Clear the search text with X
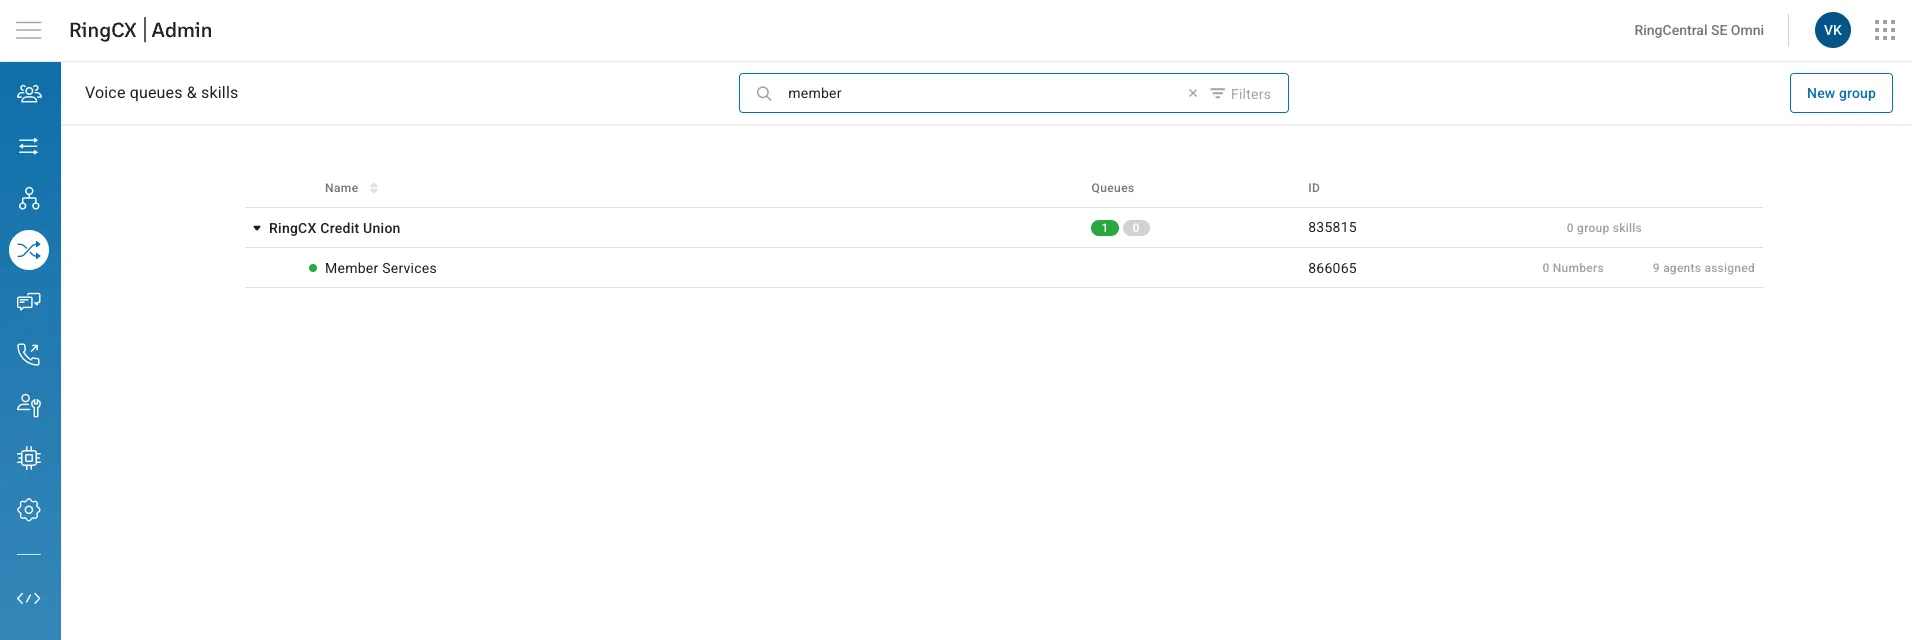This screenshot has height=640, width=1912. click(1192, 93)
